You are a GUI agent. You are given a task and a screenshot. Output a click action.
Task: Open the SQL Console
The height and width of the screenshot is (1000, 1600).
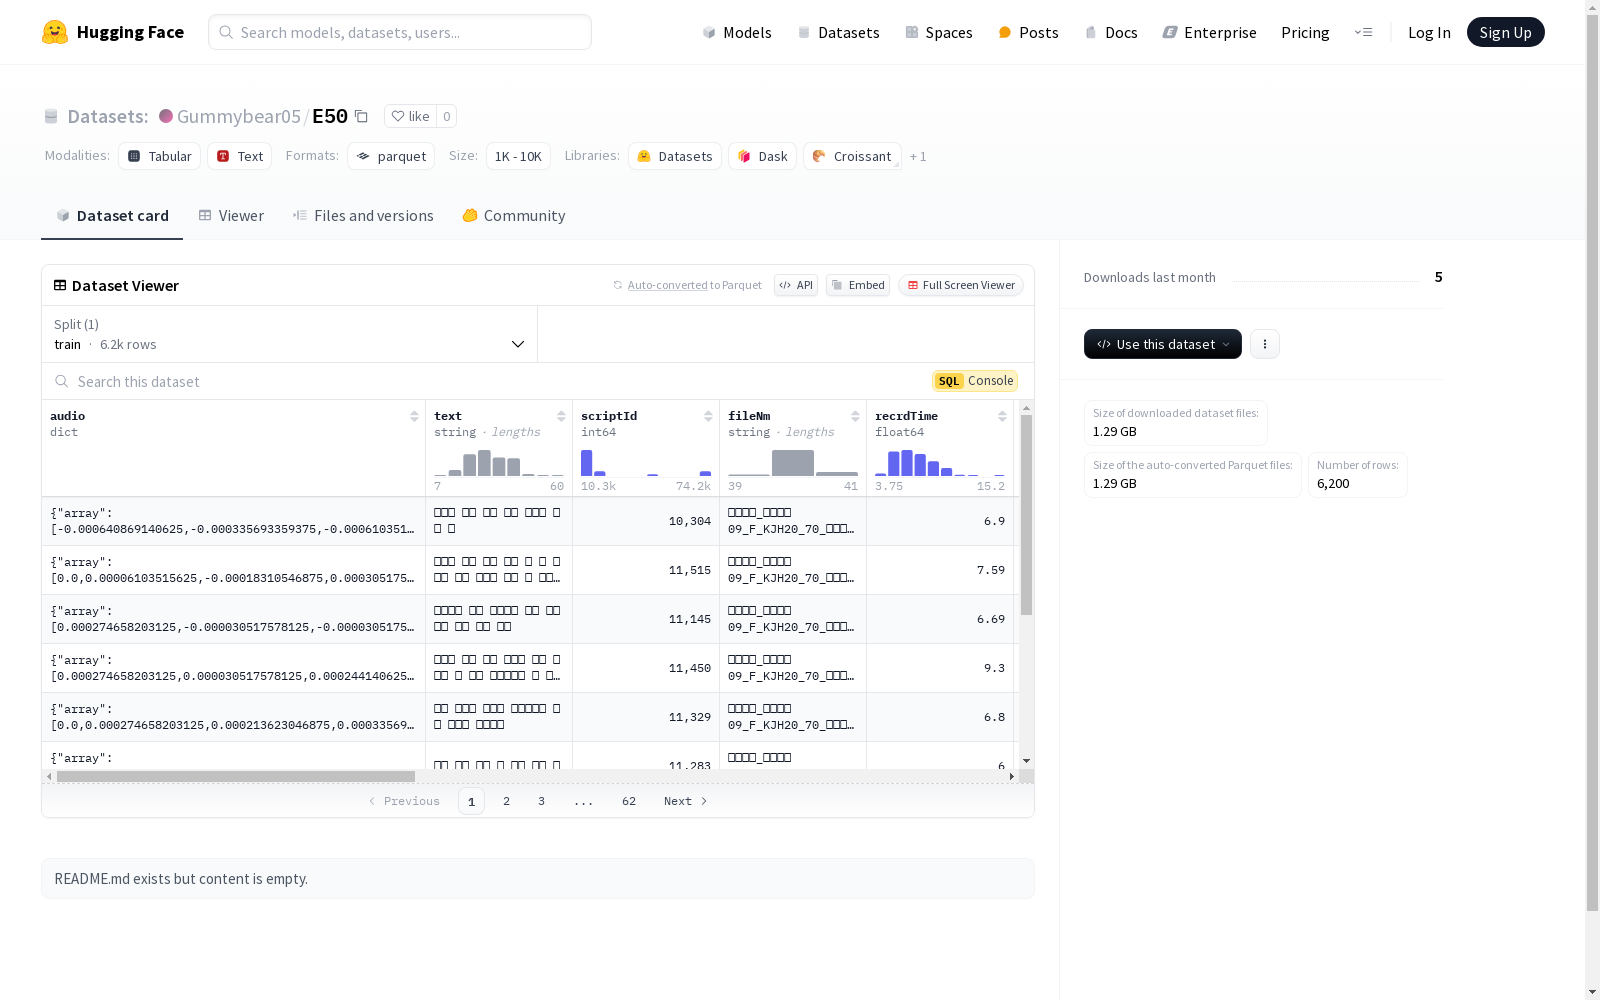coord(975,381)
